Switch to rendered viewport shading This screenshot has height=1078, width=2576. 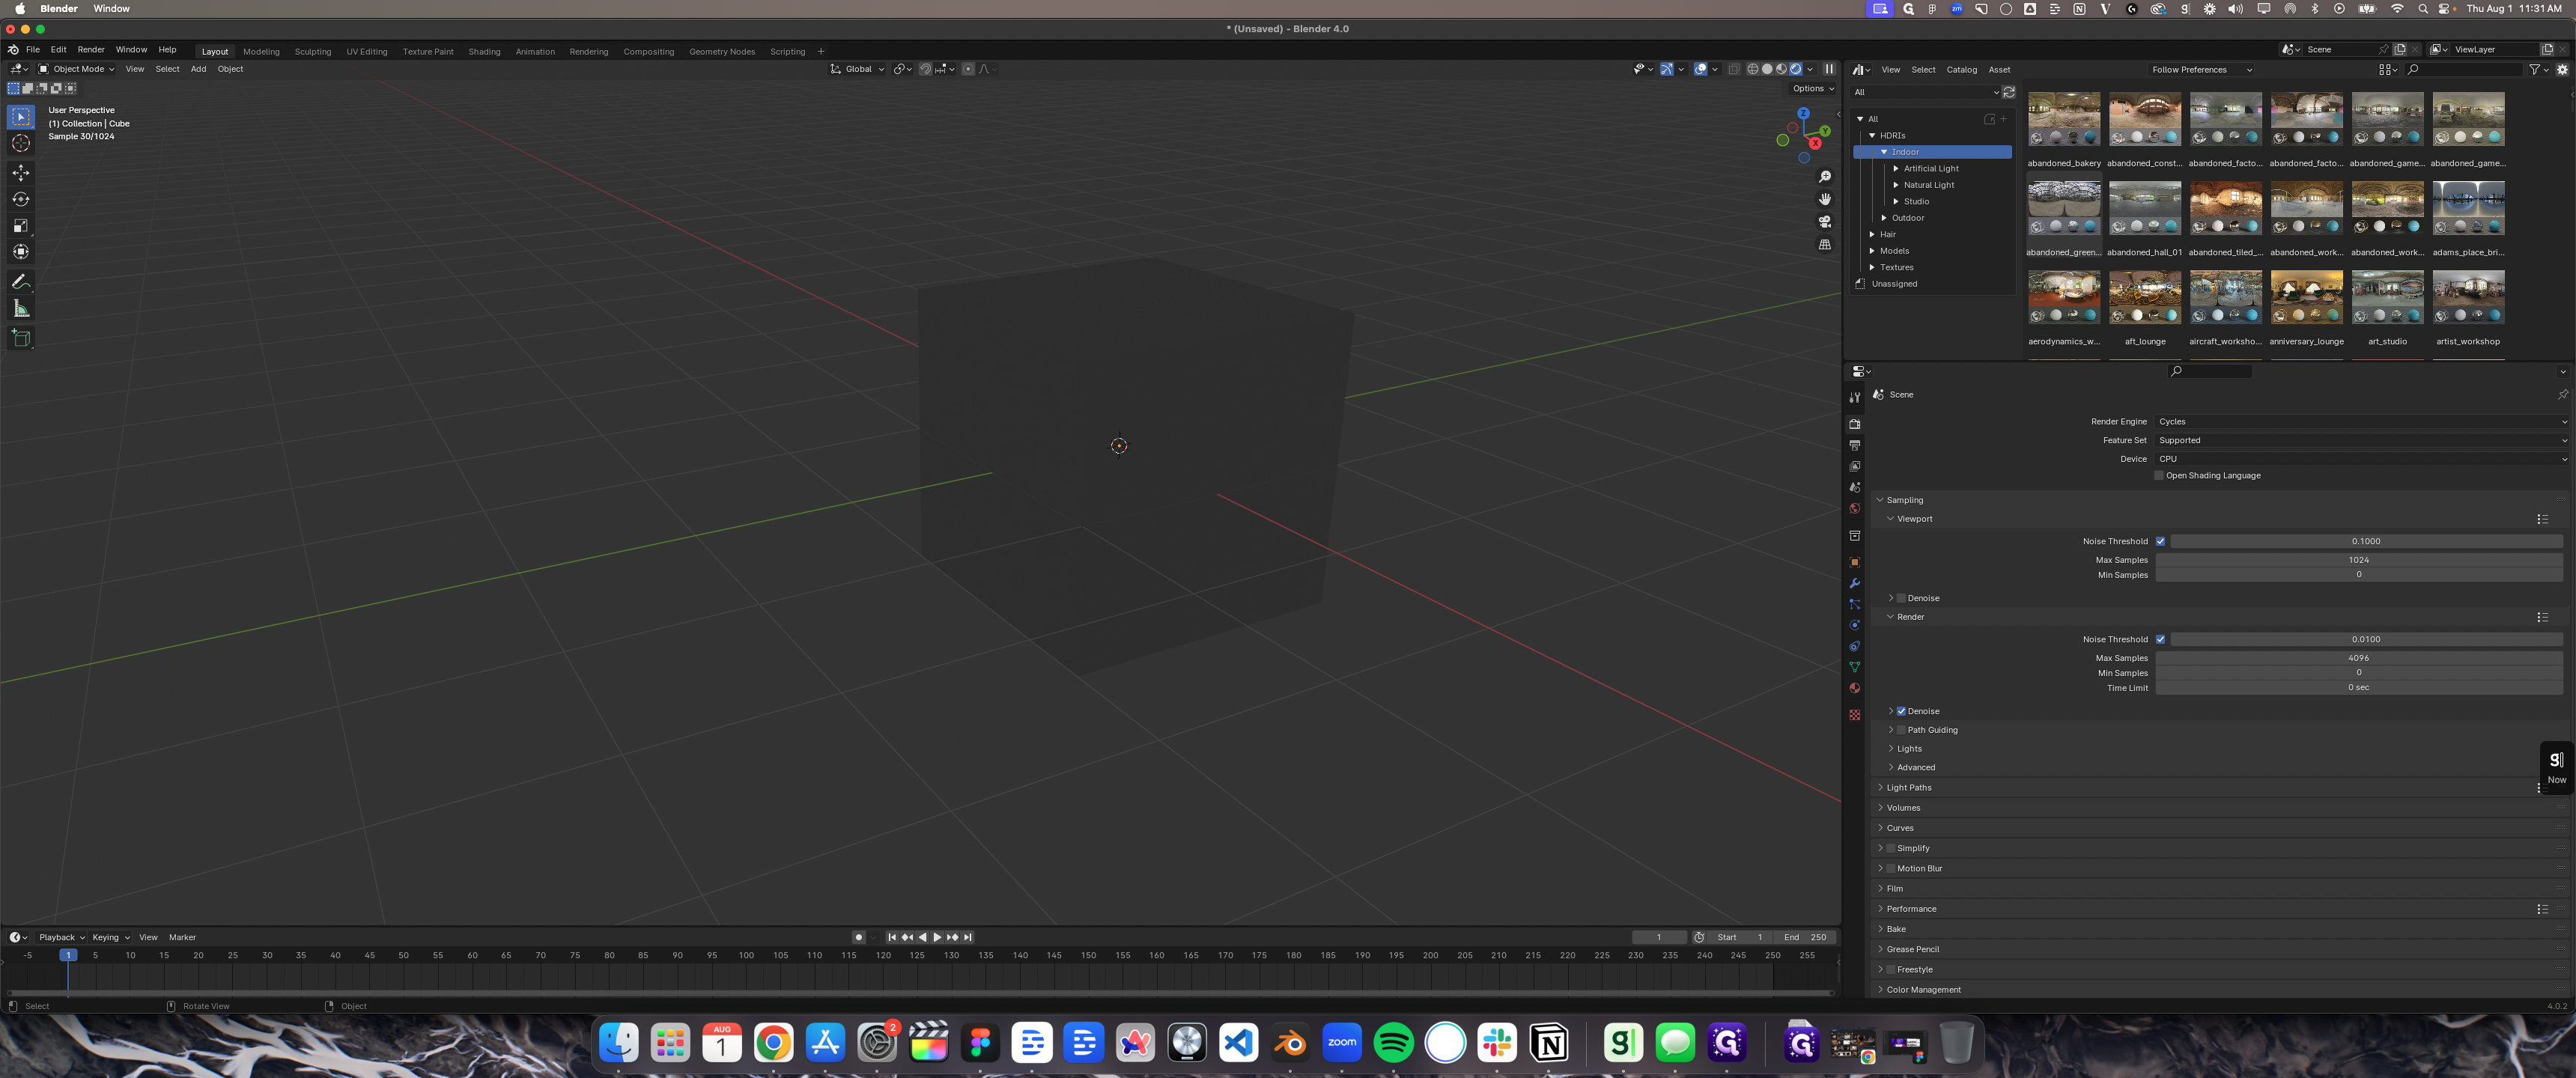1796,69
